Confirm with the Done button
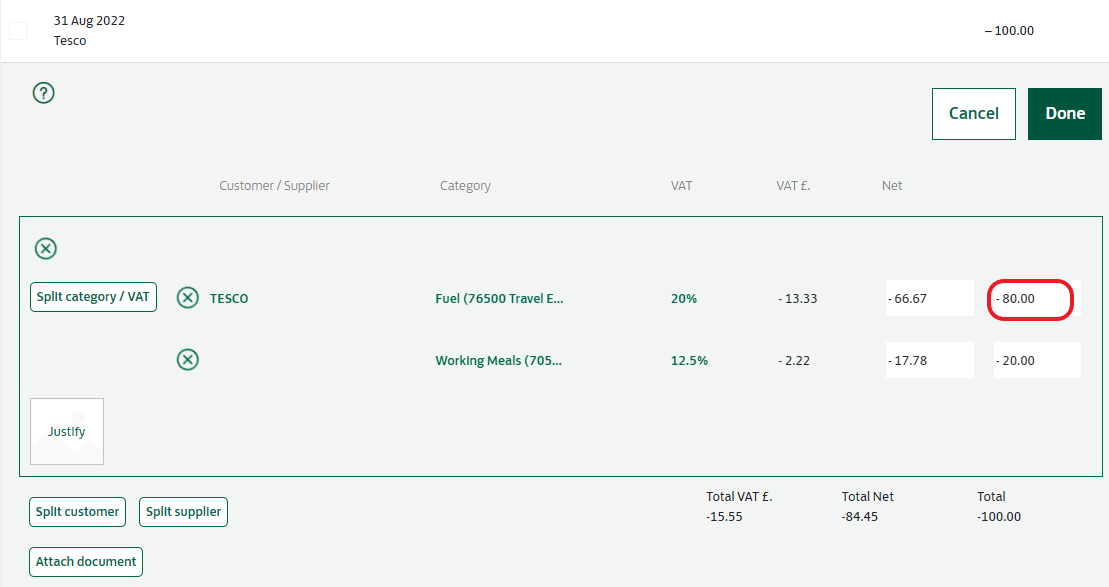Image resolution: width=1109 pixels, height=587 pixels. point(1064,113)
